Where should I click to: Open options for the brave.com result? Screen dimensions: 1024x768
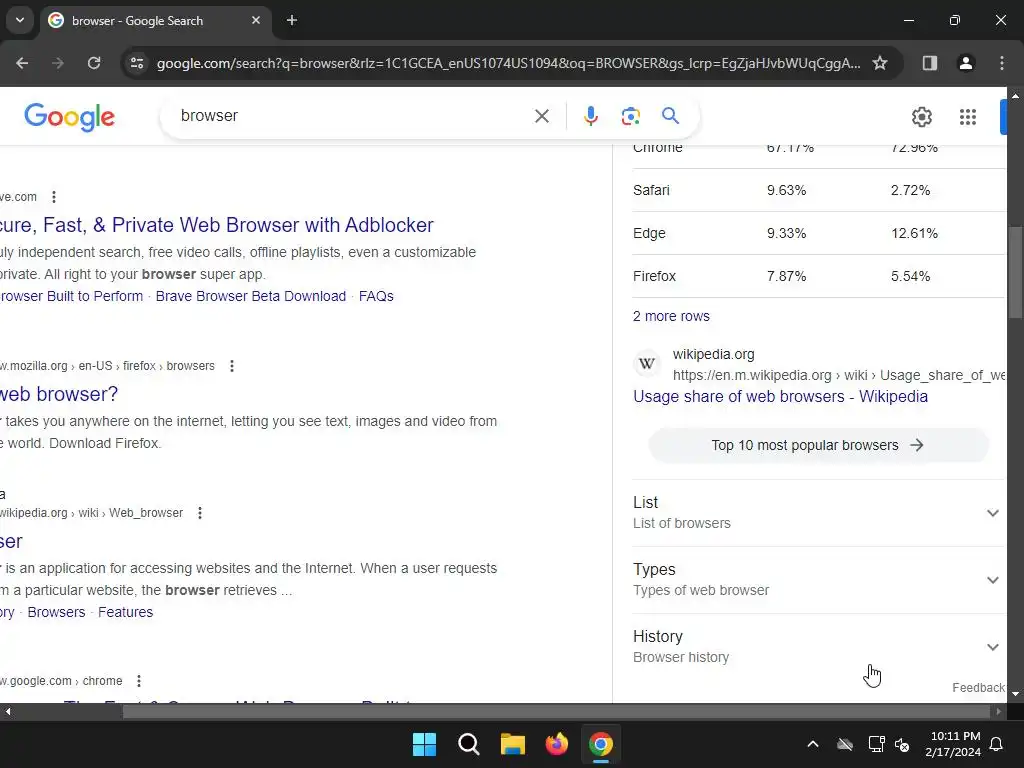(x=54, y=197)
